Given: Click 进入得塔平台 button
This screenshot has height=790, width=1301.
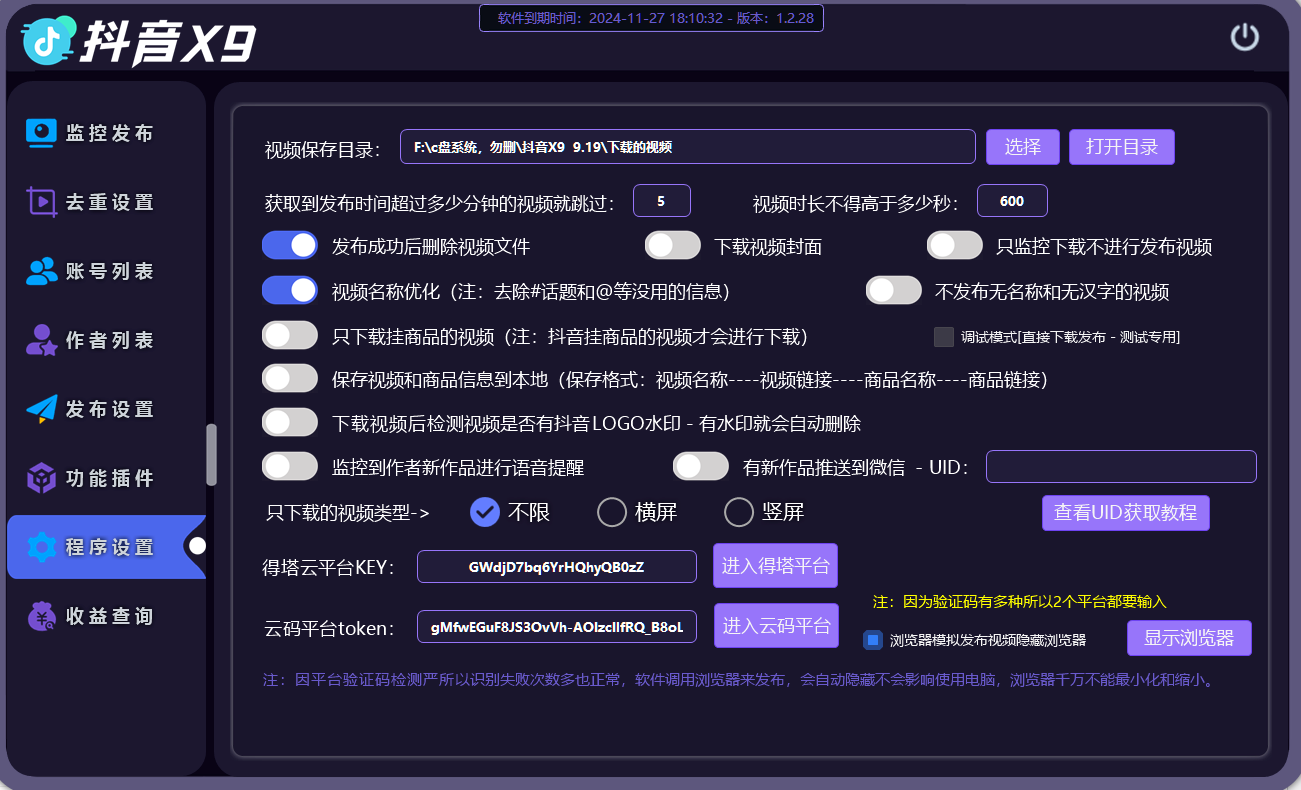Looking at the screenshot, I should (x=776, y=566).
